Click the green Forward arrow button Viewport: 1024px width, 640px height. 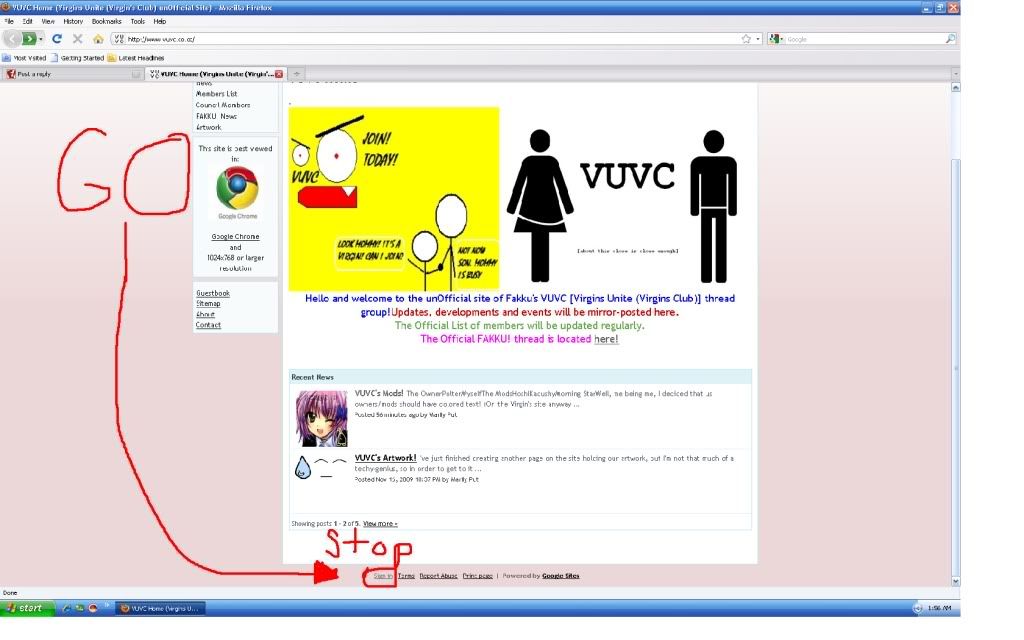[30, 39]
